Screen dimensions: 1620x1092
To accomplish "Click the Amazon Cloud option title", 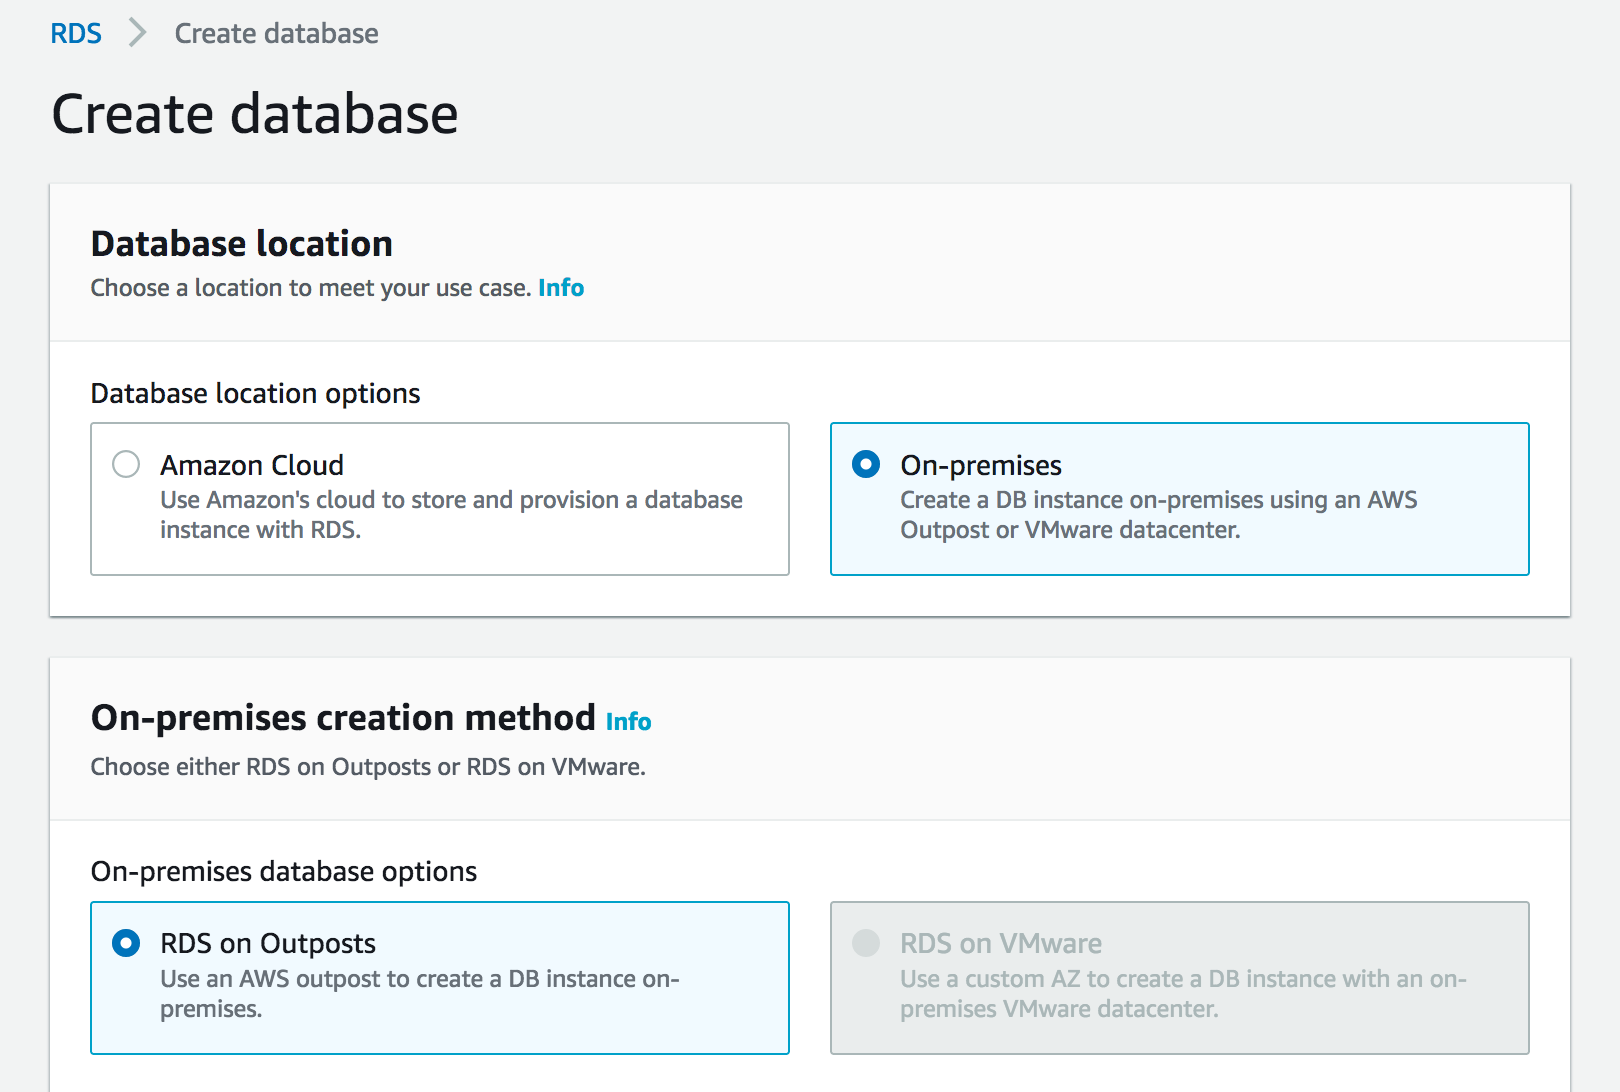I will coord(252,466).
